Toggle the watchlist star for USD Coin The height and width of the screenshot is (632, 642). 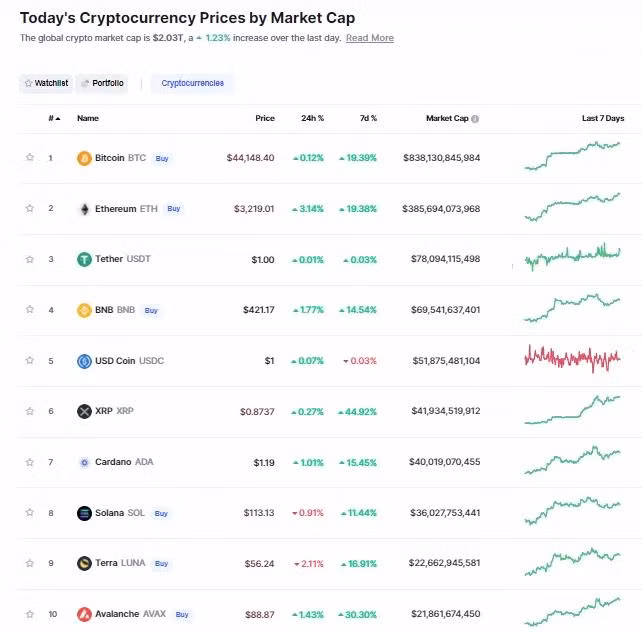[x=30, y=361]
